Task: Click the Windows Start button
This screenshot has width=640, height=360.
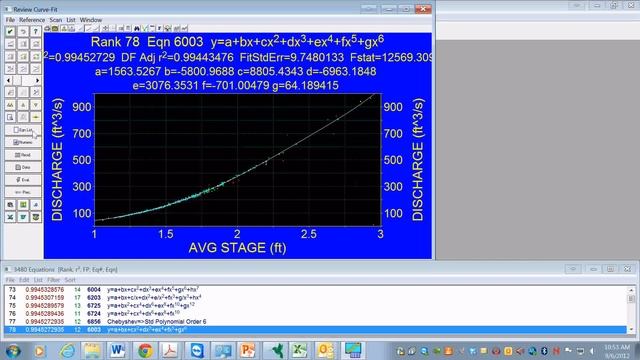Action: click(13, 351)
